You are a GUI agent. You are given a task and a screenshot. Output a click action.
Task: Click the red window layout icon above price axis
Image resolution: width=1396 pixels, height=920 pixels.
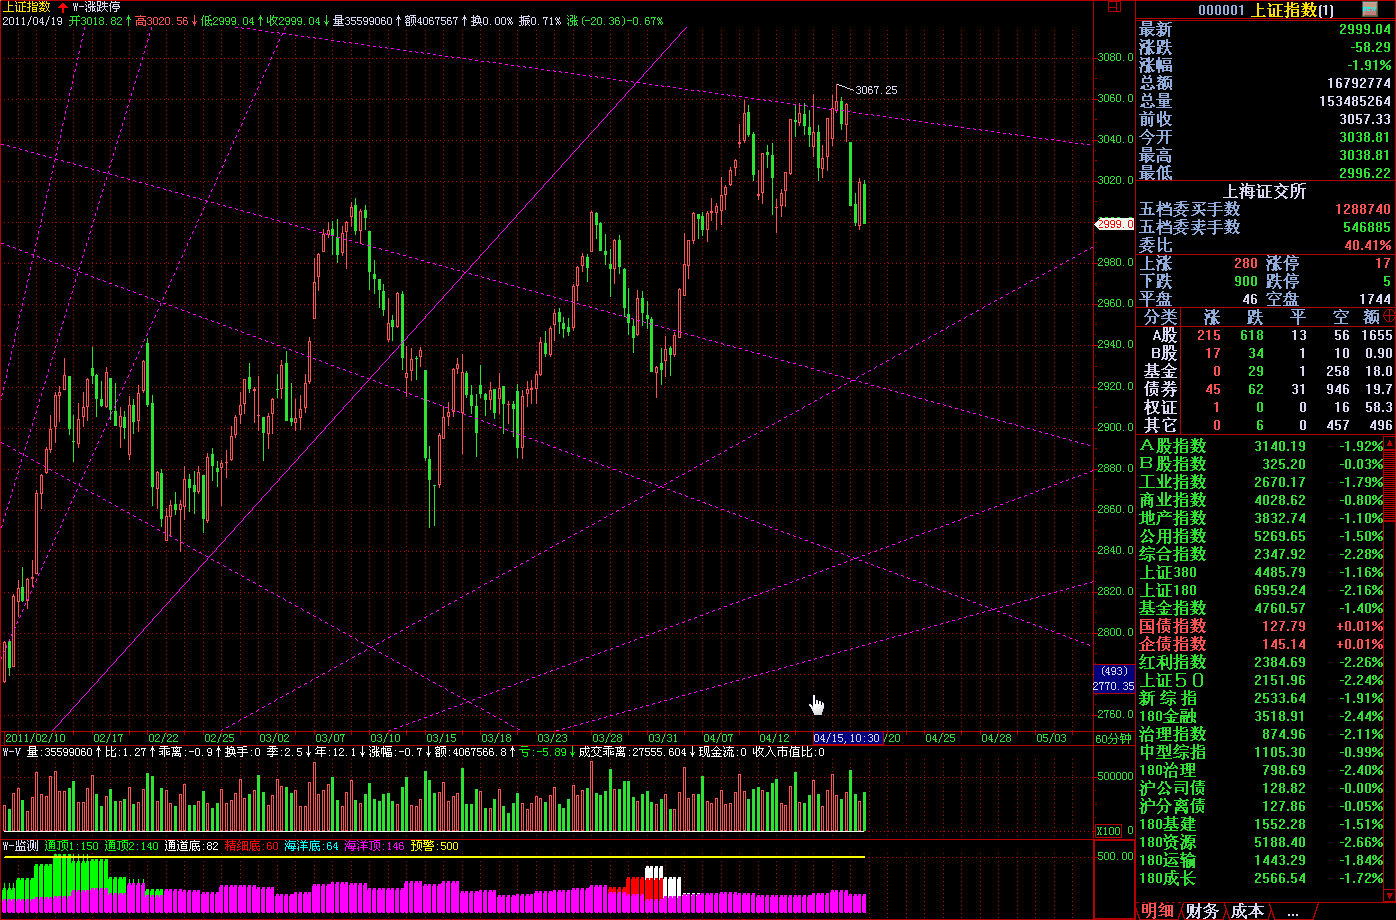[1115, 8]
